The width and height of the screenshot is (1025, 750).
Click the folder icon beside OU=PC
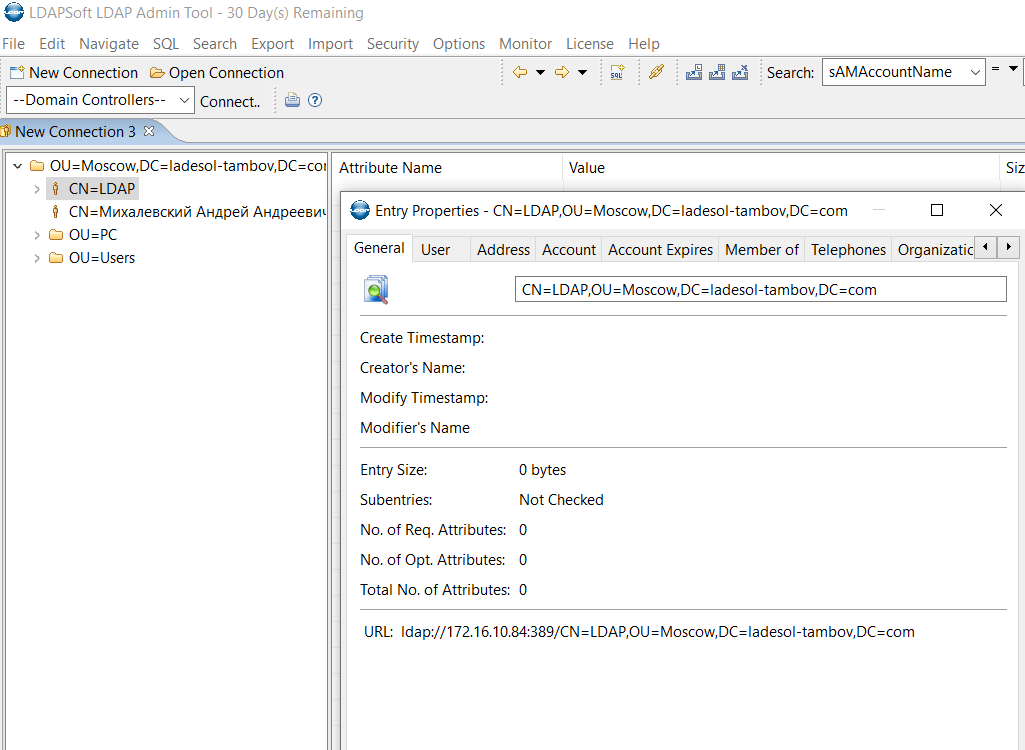point(56,235)
